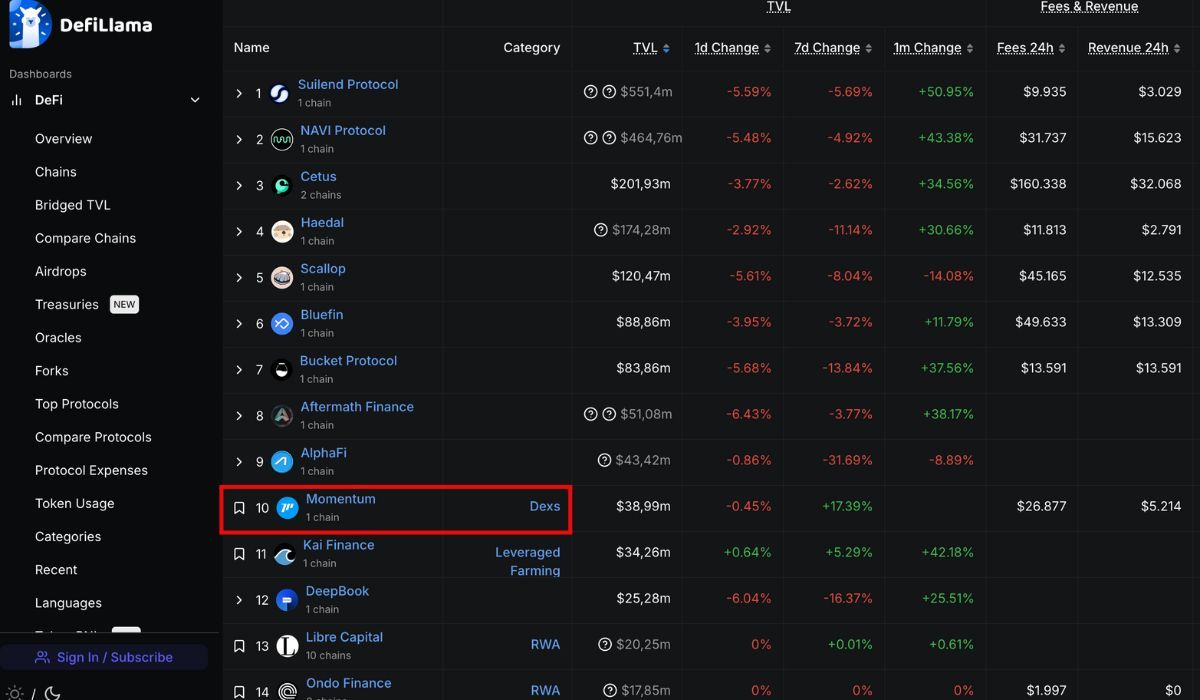
Task: Expand the Bucket Protocol row
Action: pyautogui.click(x=239, y=369)
